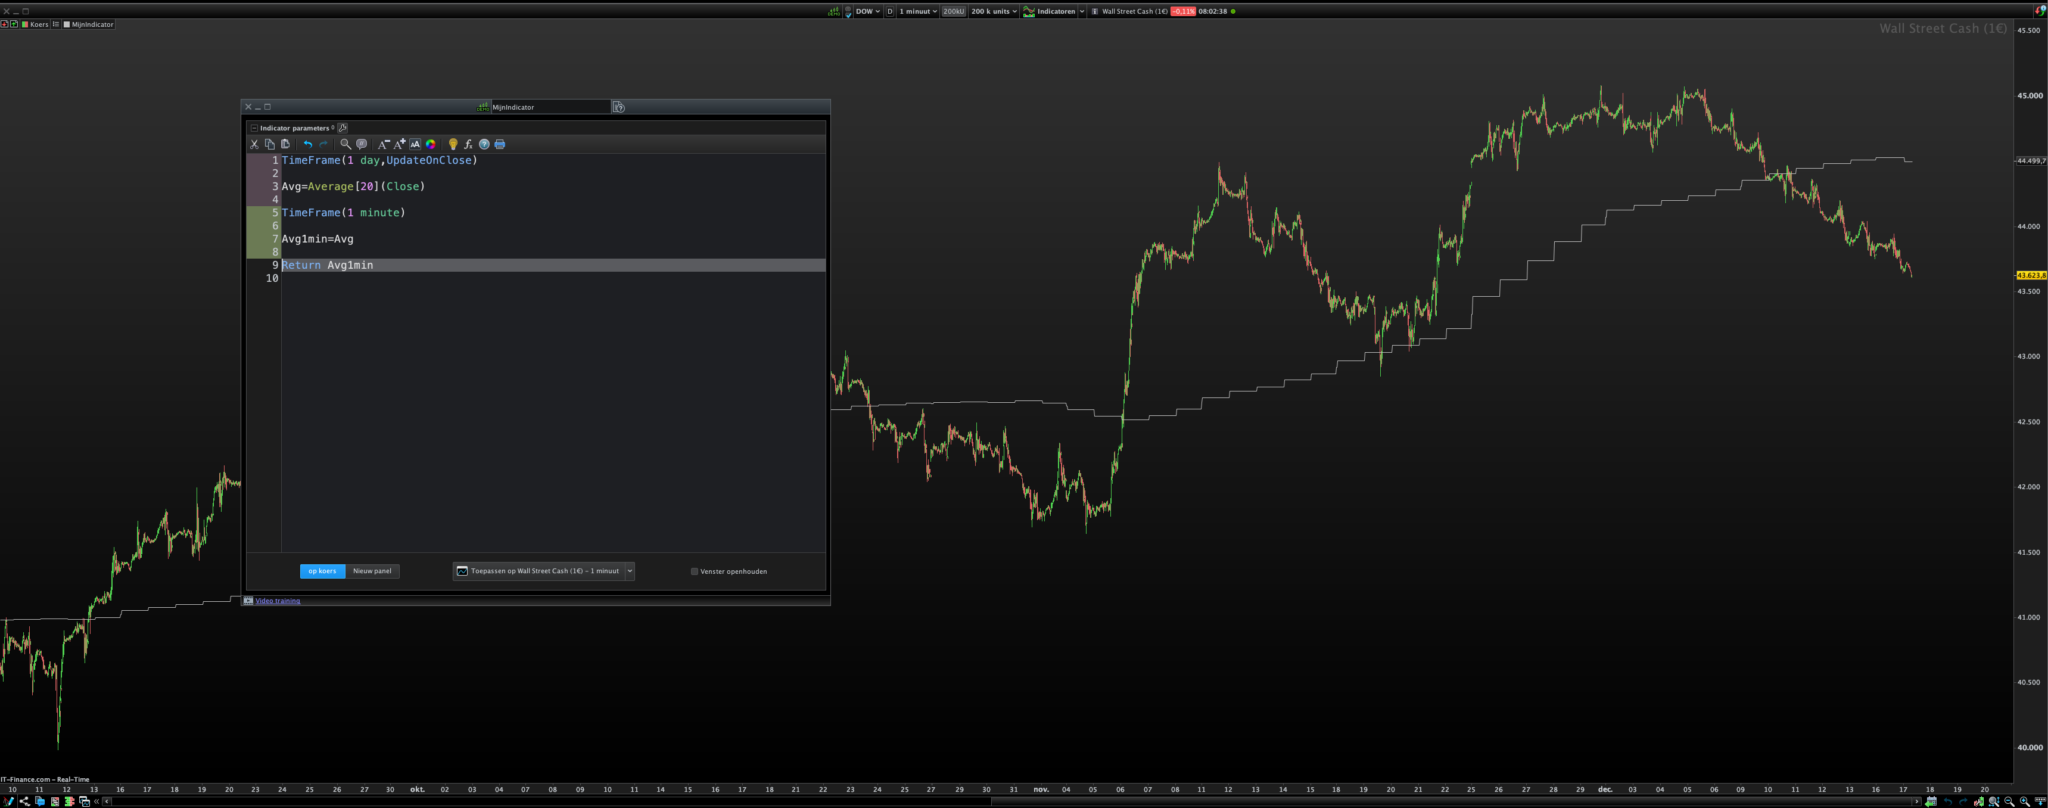
Task: Collapse the Indicator parameters section
Action: [254, 128]
